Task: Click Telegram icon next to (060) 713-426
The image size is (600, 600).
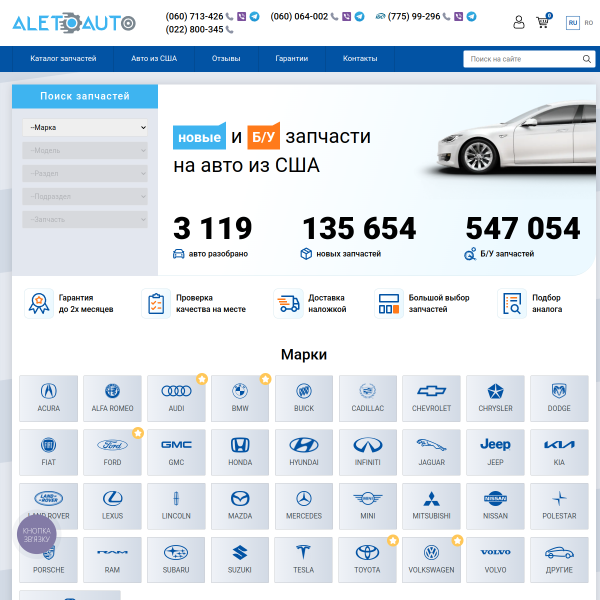Action: point(254,16)
